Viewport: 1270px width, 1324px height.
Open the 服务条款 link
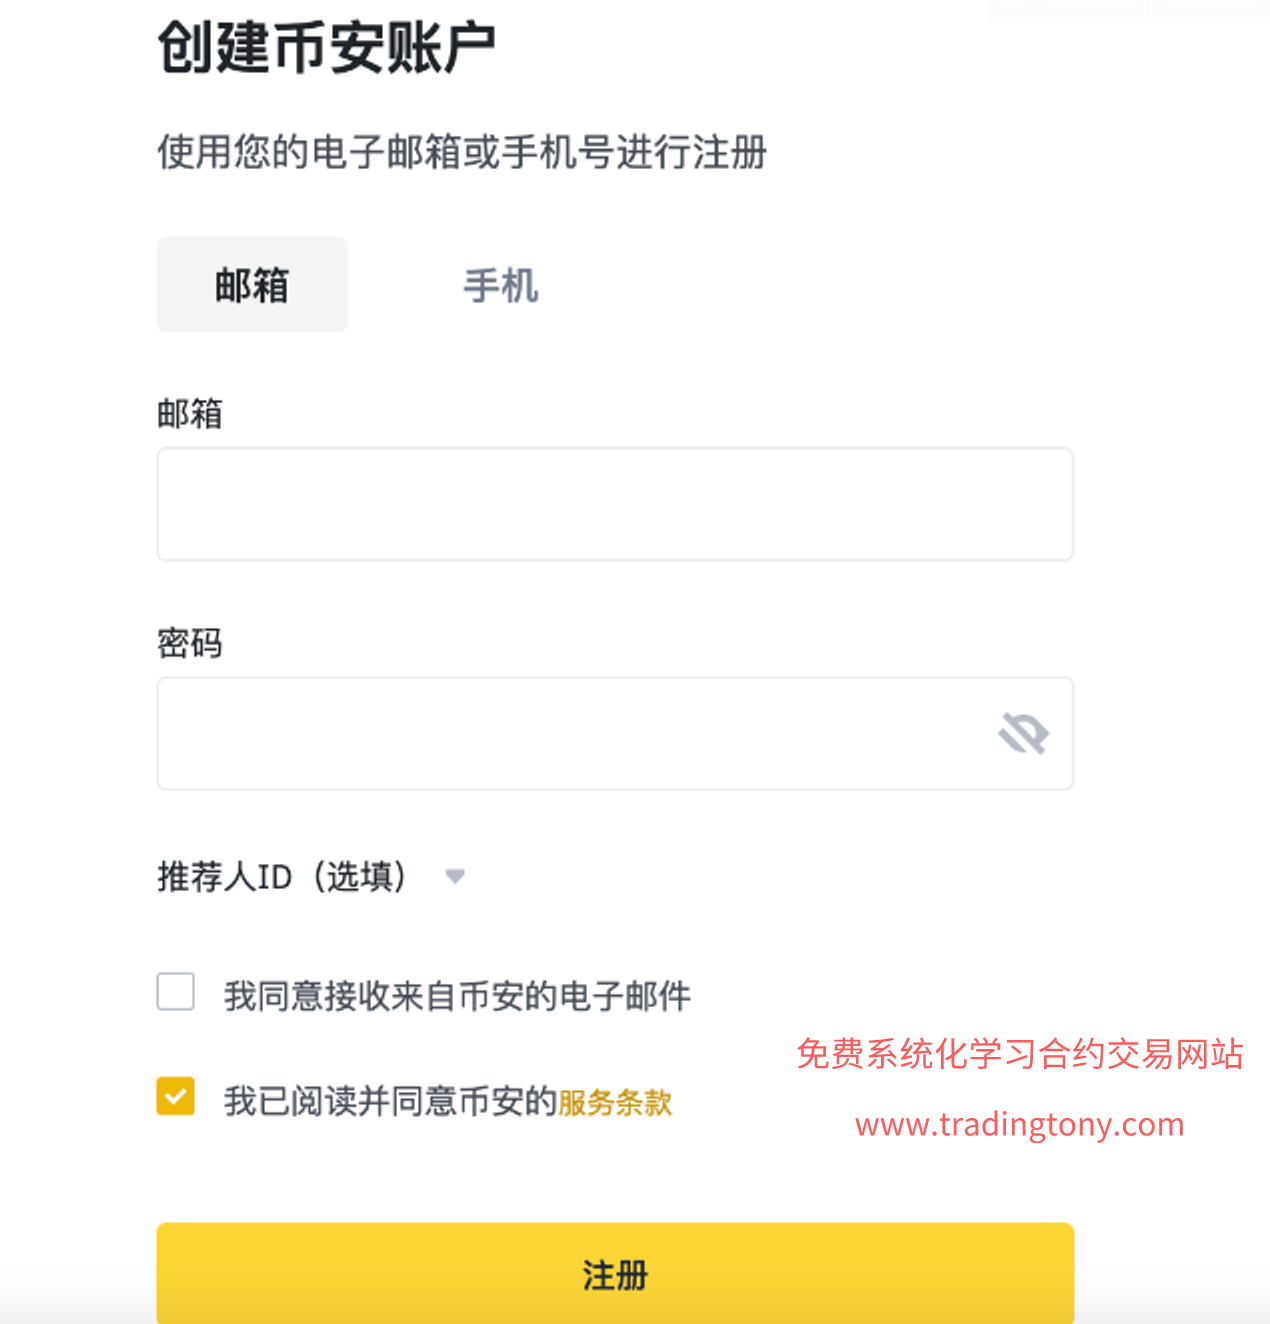[x=615, y=1102]
